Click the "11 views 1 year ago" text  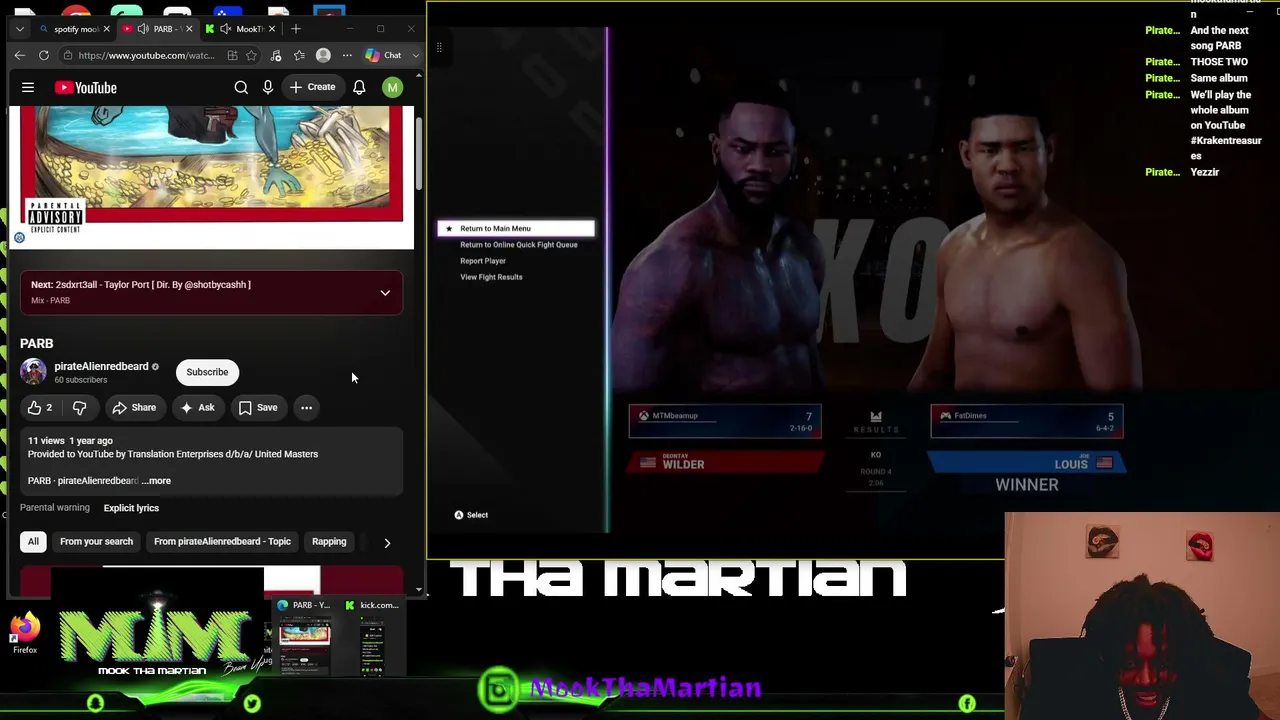click(x=70, y=441)
